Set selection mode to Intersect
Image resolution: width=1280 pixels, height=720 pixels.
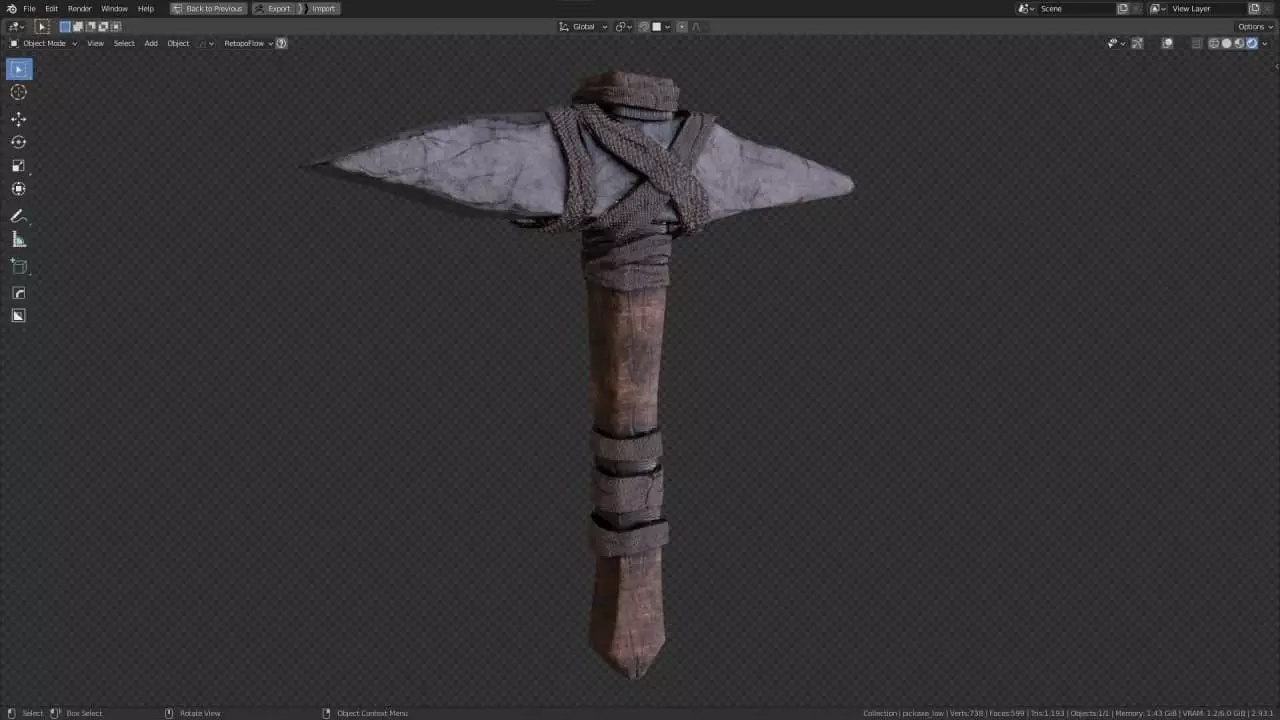116,27
